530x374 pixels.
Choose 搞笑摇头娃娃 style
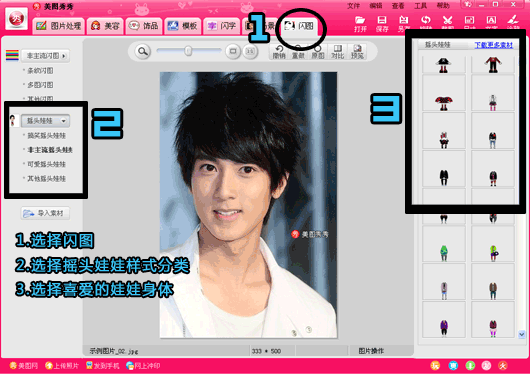point(46,136)
